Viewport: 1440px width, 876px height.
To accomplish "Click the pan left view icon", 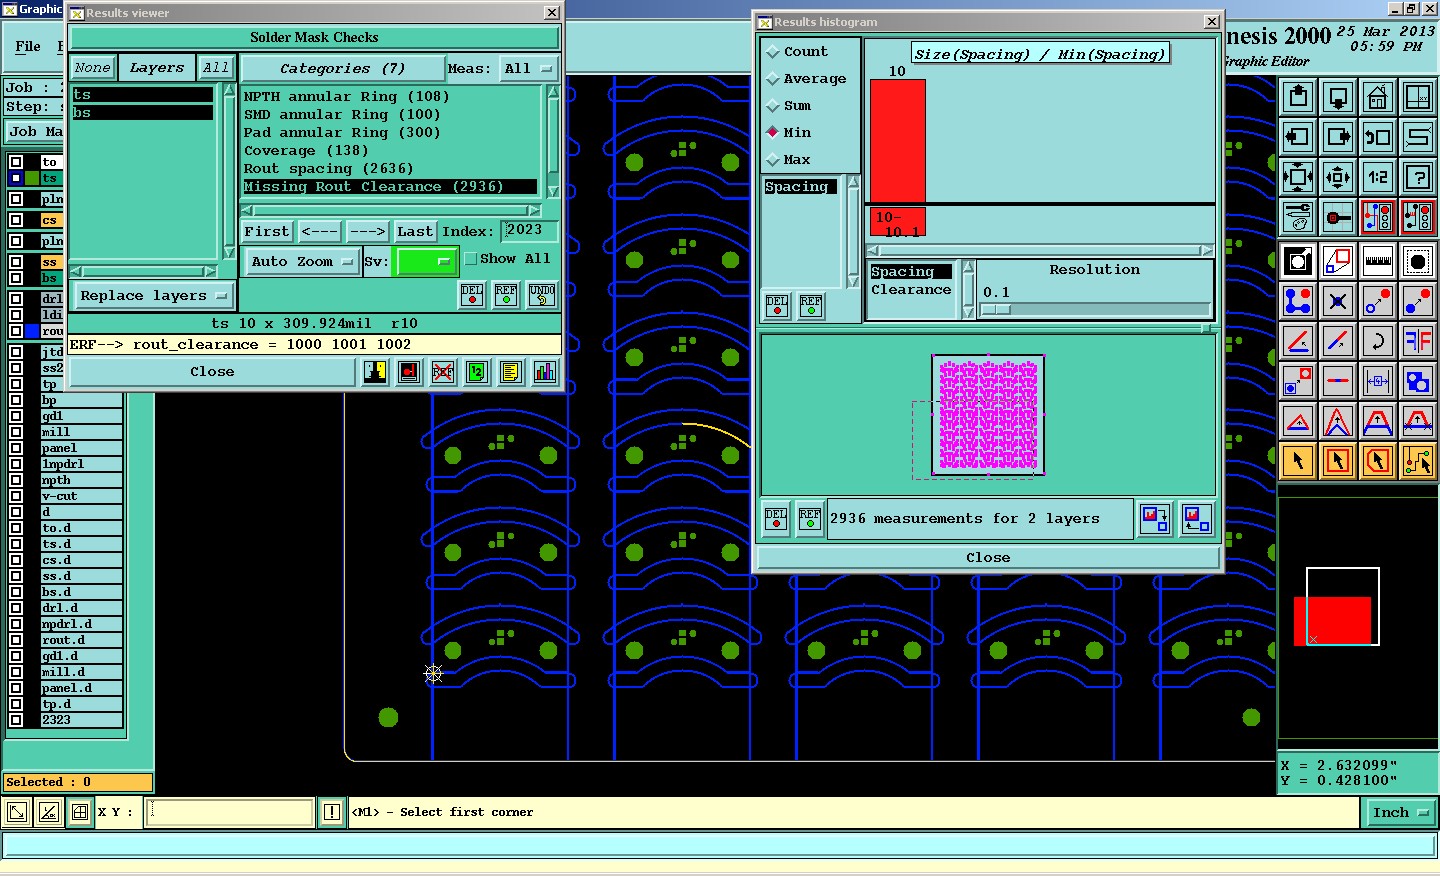I will coord(1298,137).
